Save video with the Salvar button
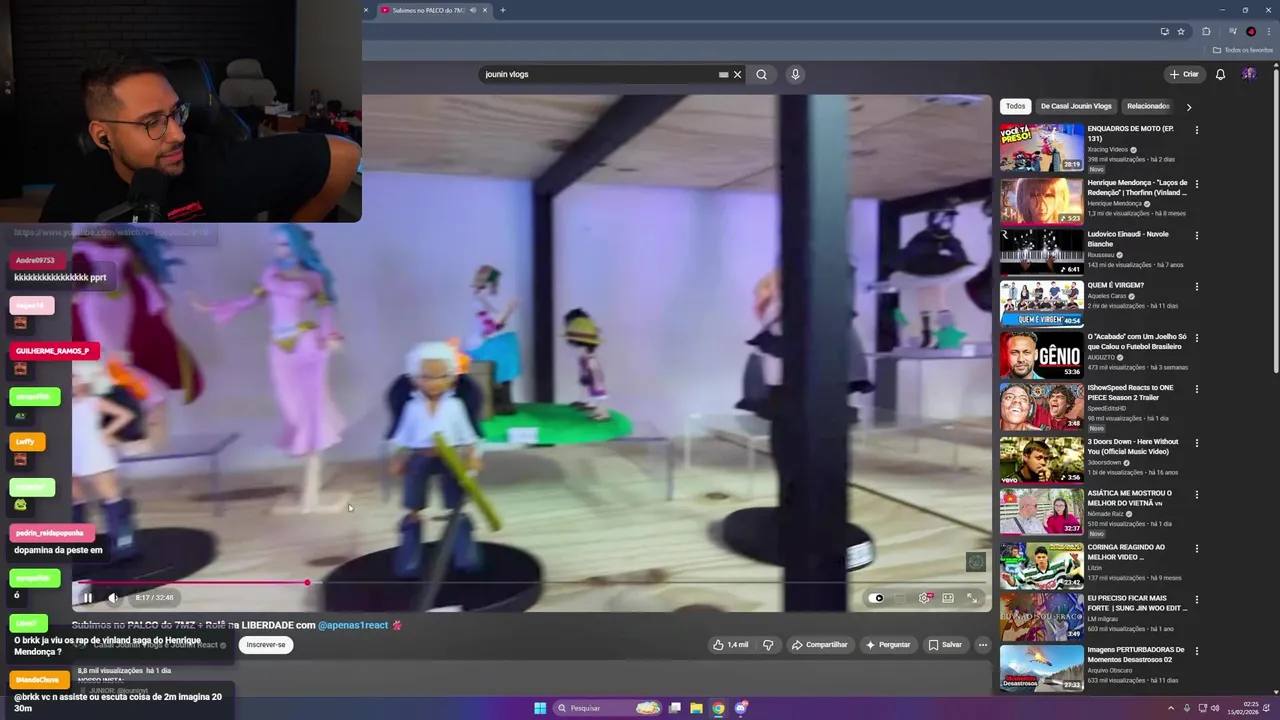The height and width of the screenshot is (720, 1280). point(944,645)
